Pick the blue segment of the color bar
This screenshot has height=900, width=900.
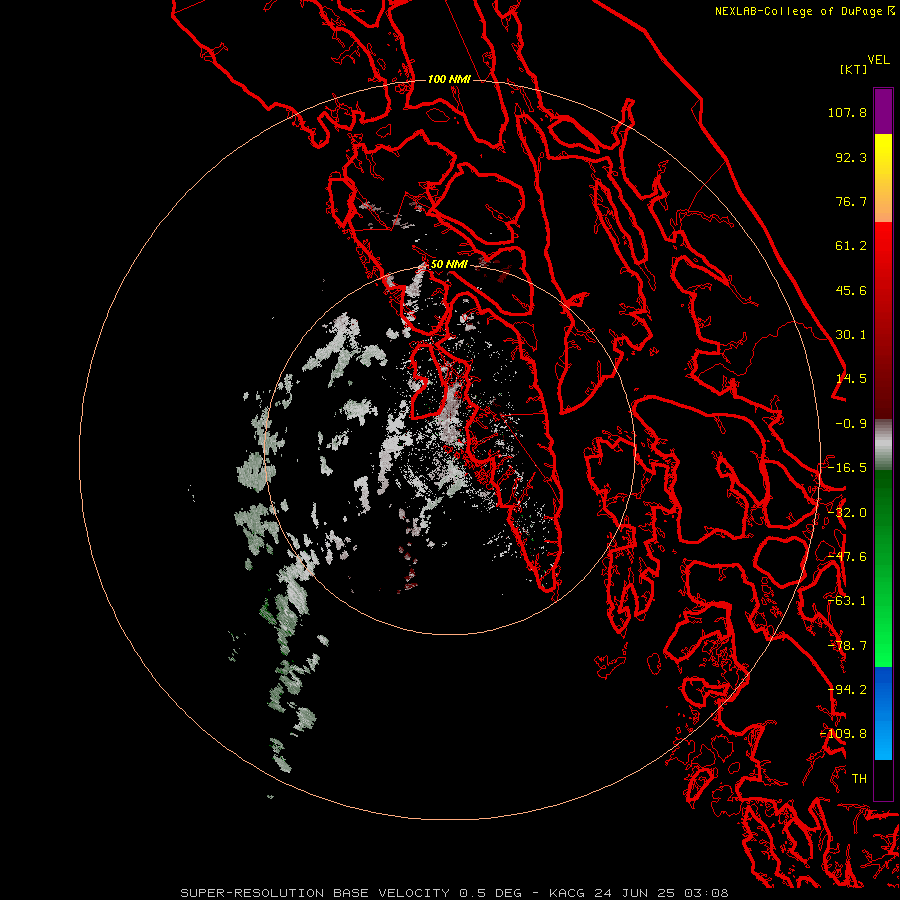click(883, 713)
